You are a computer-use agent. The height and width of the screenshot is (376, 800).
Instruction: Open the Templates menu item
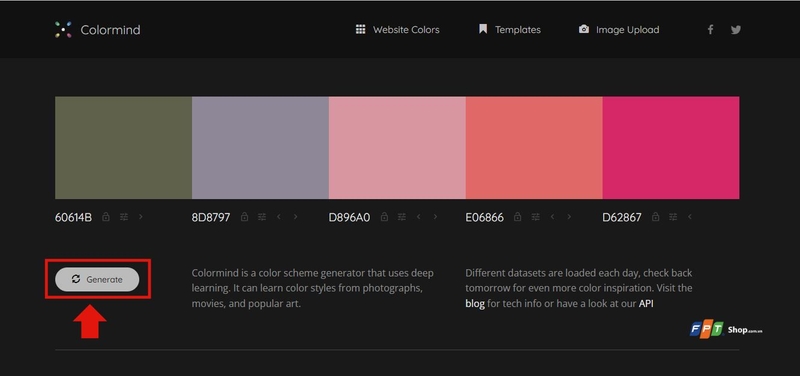[509, 30]
